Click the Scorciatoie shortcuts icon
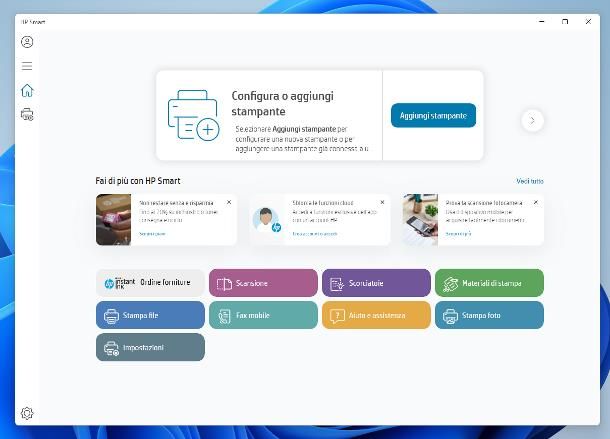Screen dimensions: 610x439 tap(337, 284)
